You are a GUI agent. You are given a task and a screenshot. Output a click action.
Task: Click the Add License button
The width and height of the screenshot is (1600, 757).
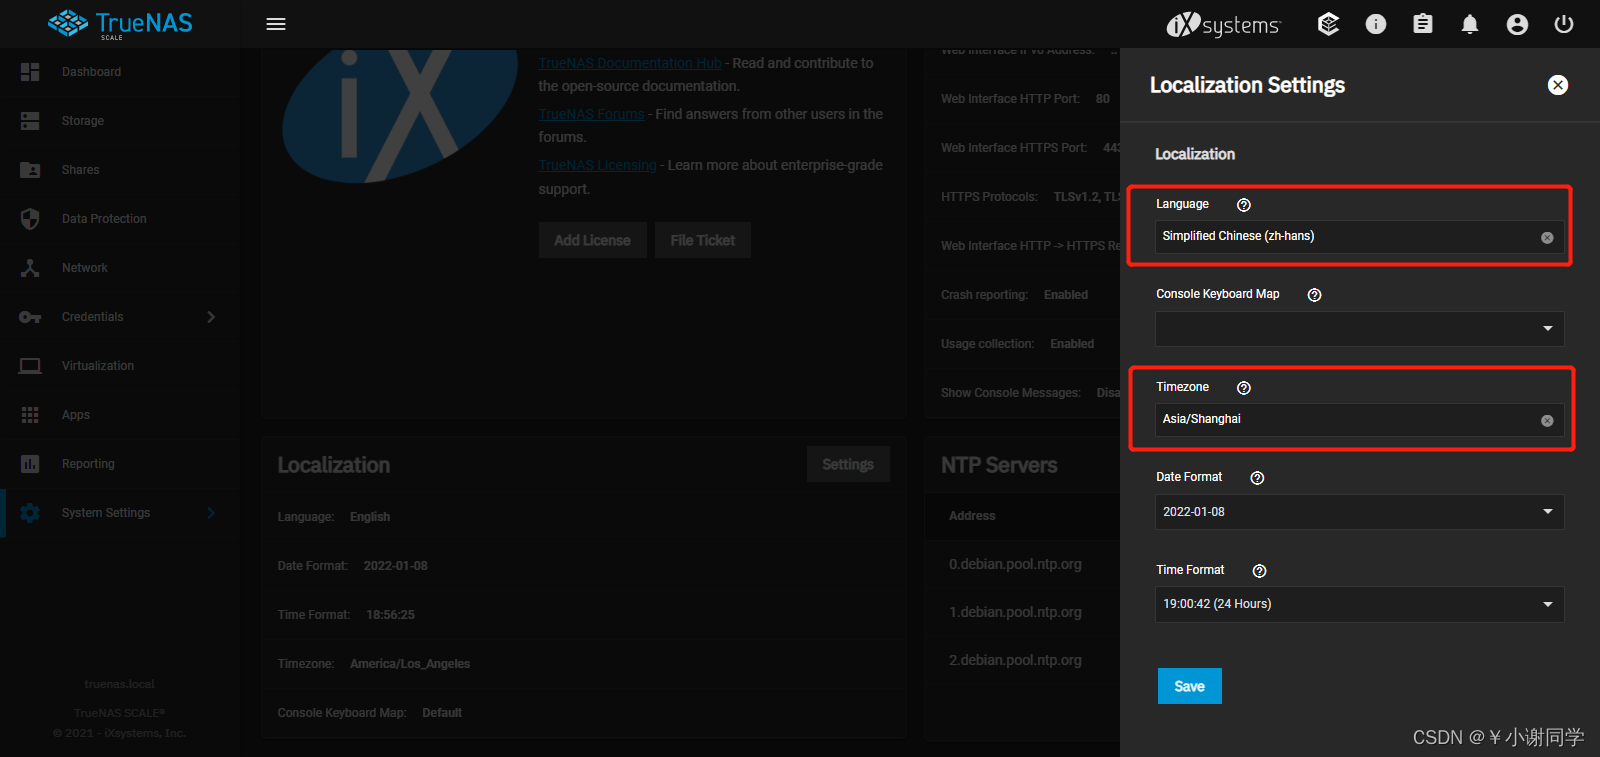[x=593, y=240]
